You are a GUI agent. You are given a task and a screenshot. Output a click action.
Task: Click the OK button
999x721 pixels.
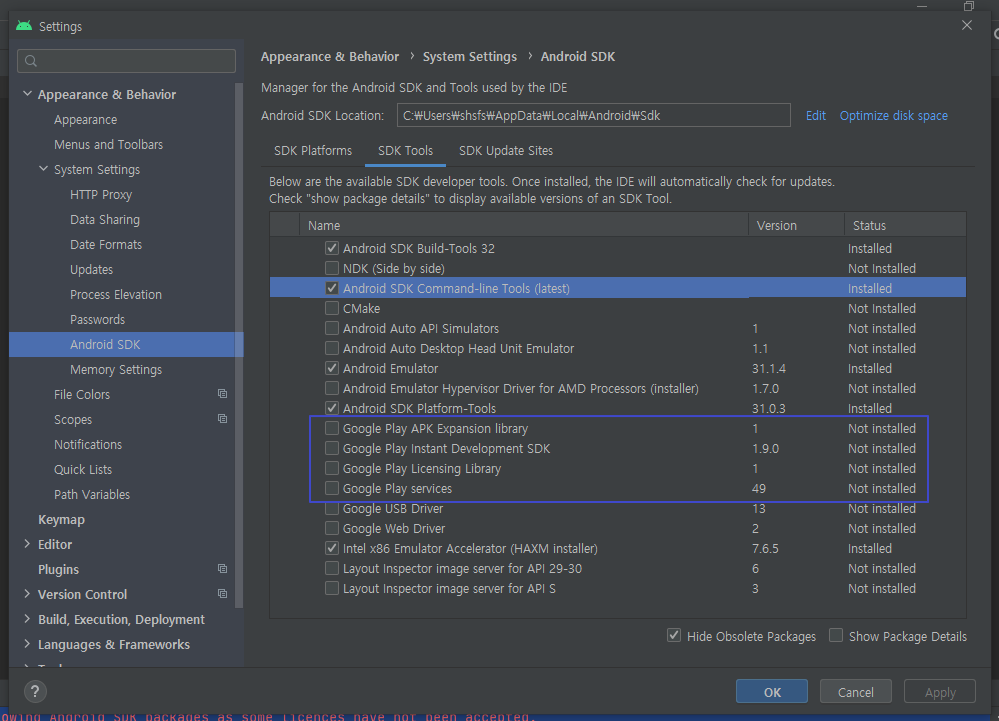(772, 692)
